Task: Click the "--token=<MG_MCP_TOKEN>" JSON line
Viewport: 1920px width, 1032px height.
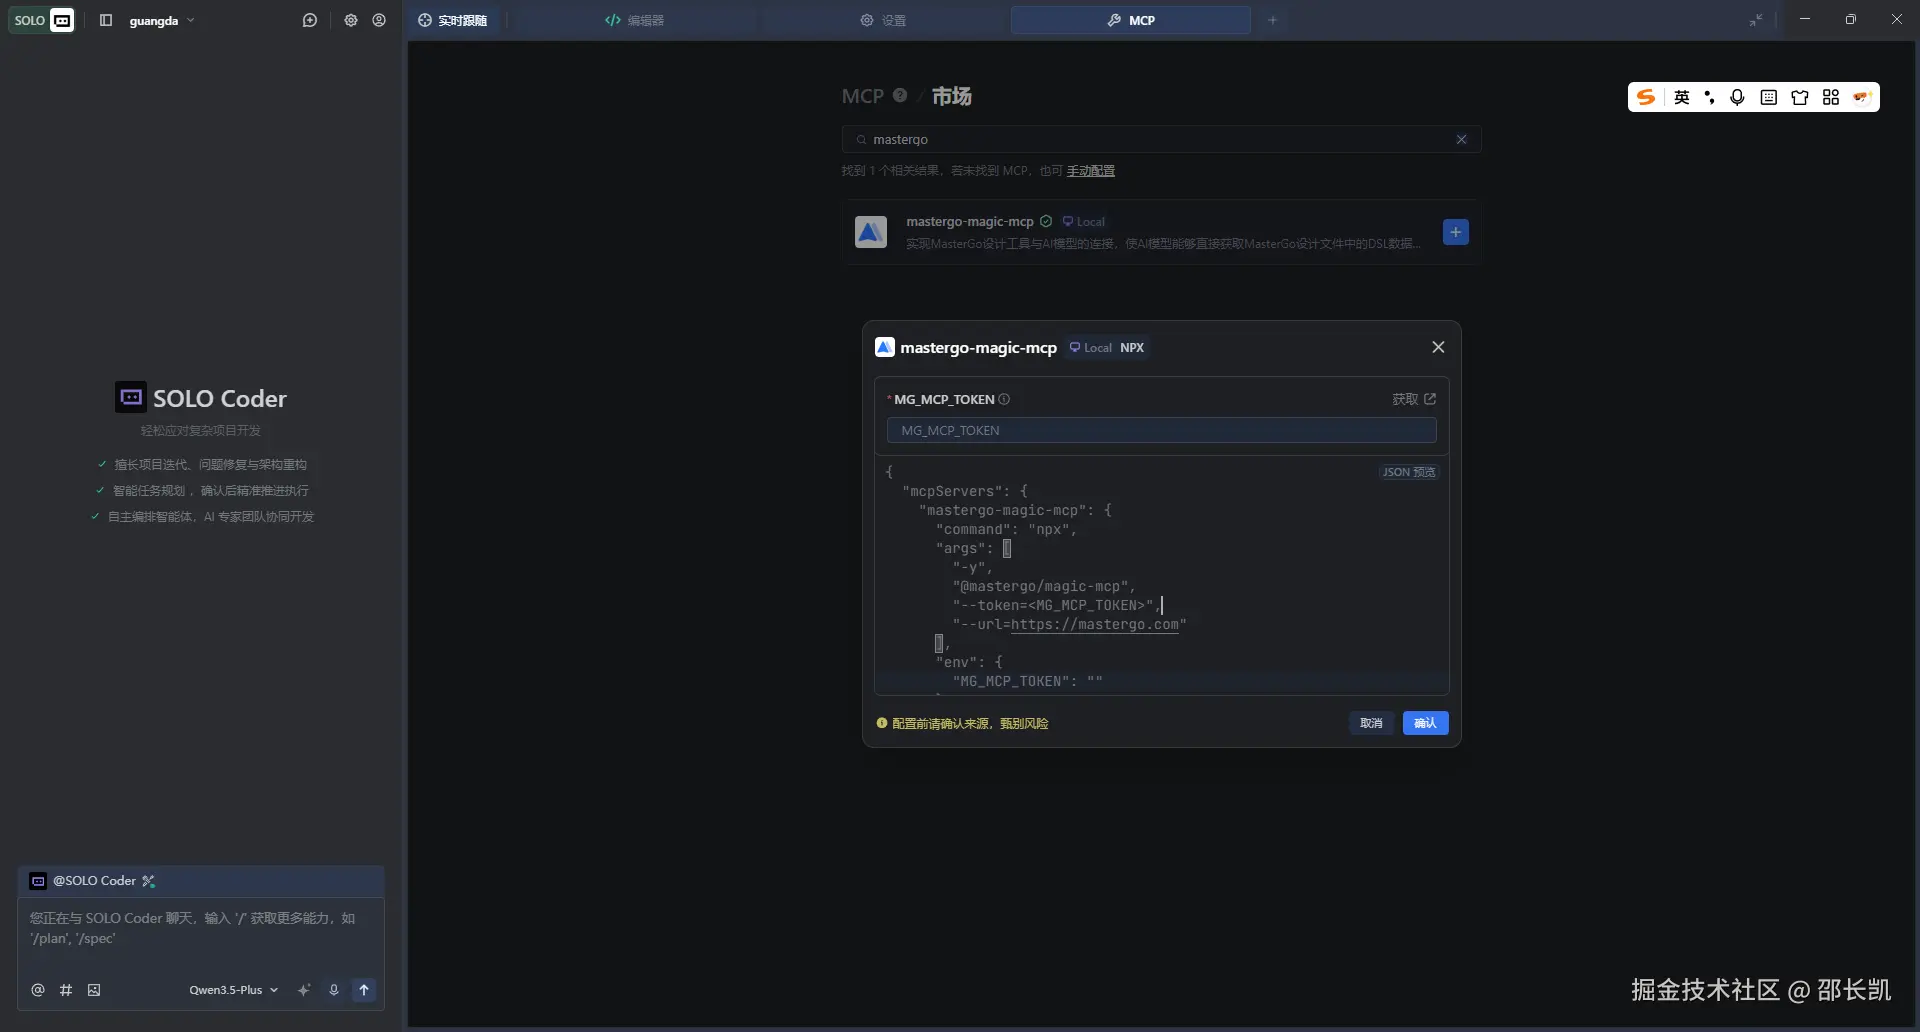Action: [1057, 606]
